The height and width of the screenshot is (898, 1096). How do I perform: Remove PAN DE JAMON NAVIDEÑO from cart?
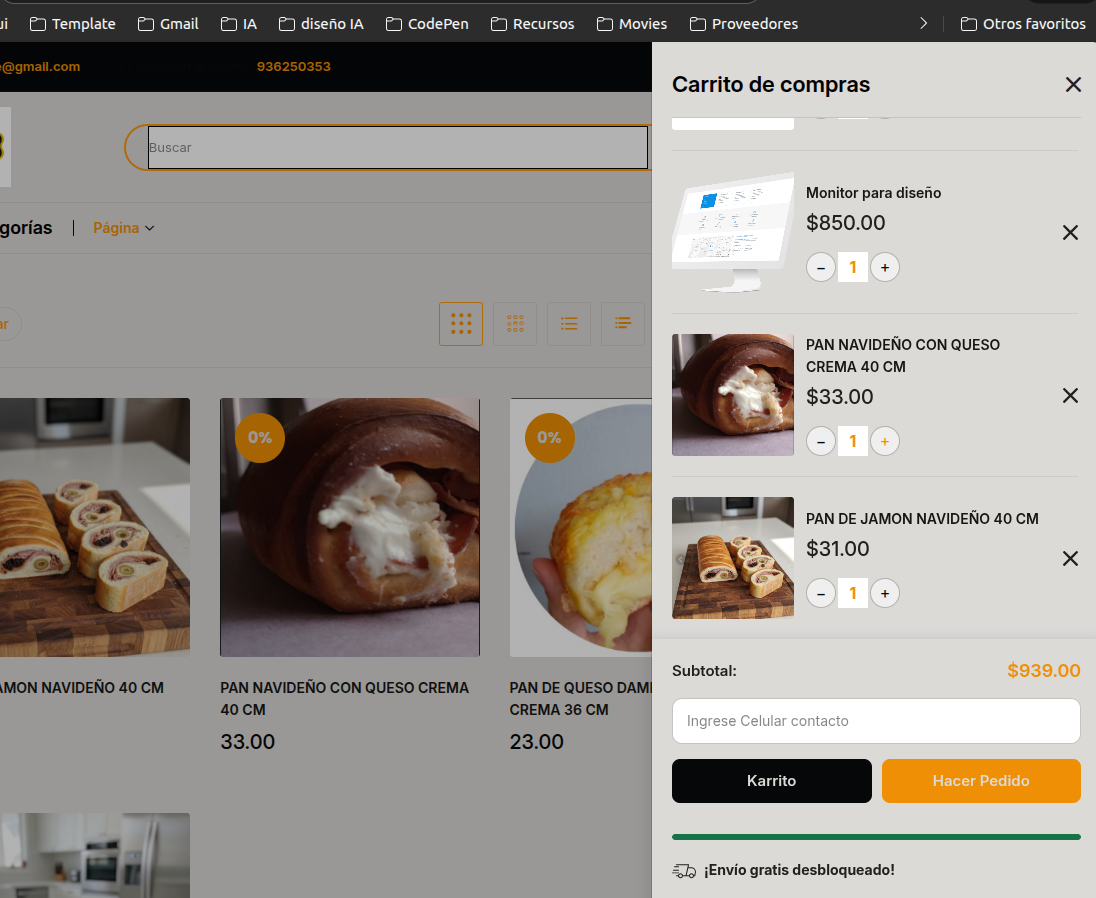pos(1070,559)
